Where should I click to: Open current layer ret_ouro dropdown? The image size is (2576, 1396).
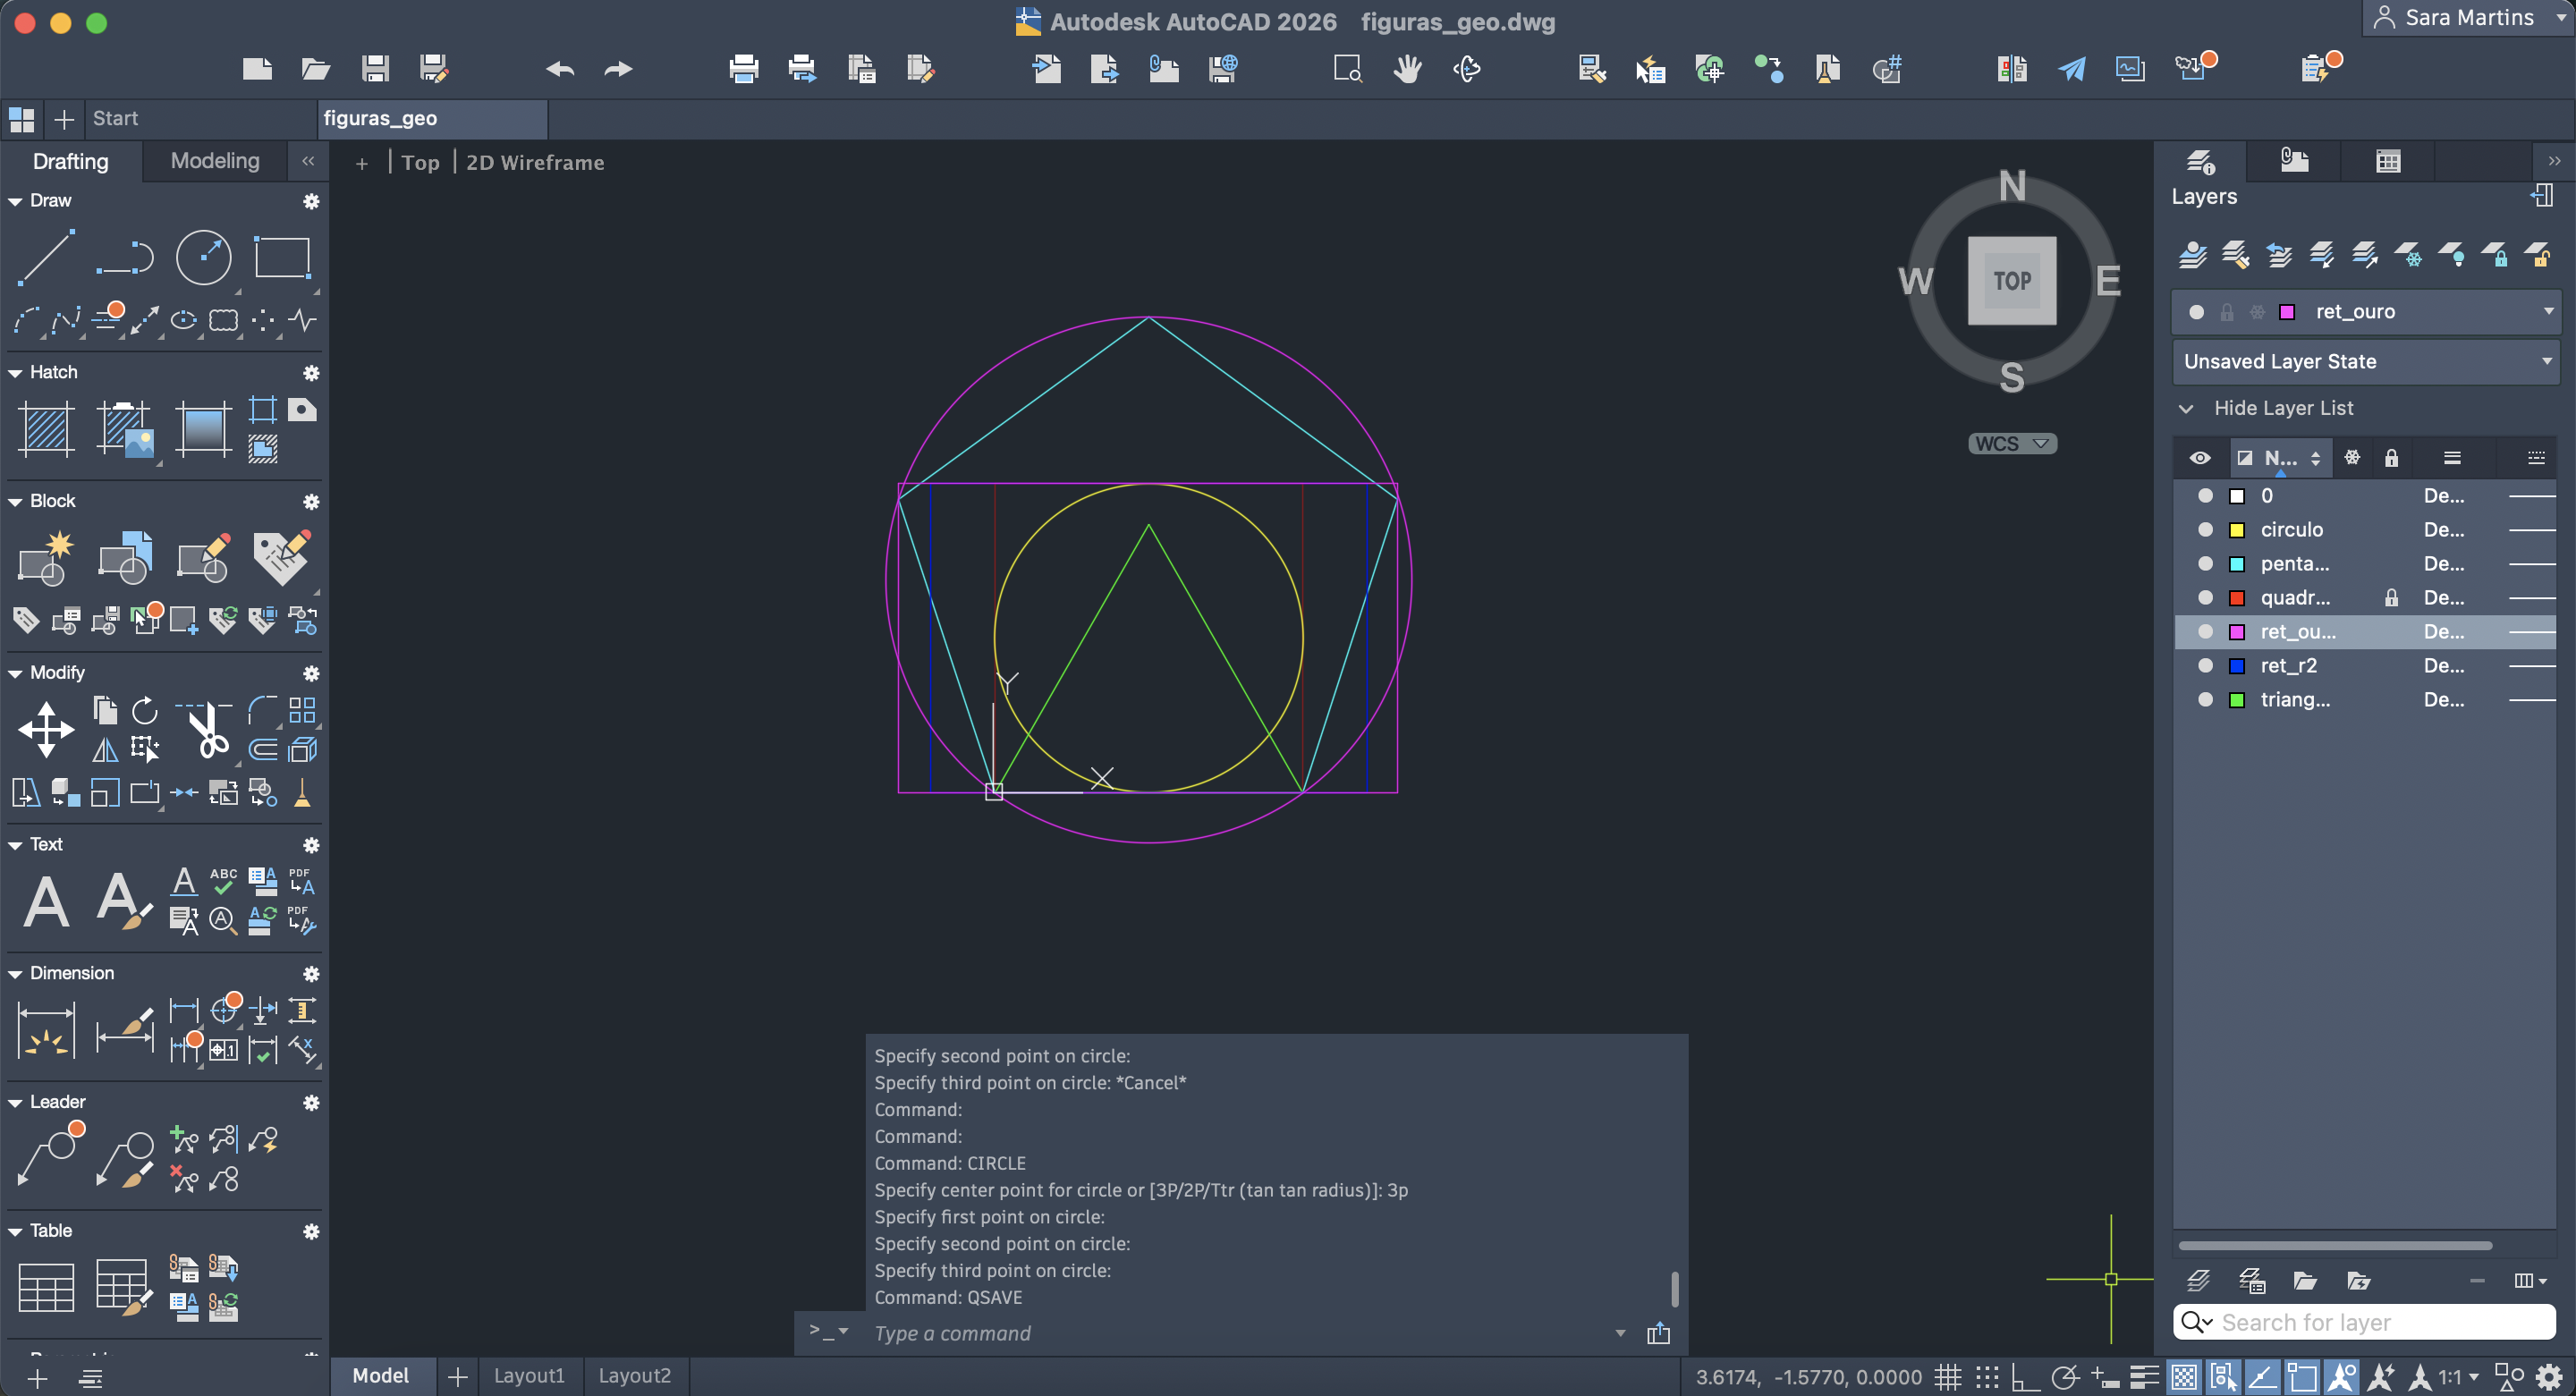click(2547, 312)
